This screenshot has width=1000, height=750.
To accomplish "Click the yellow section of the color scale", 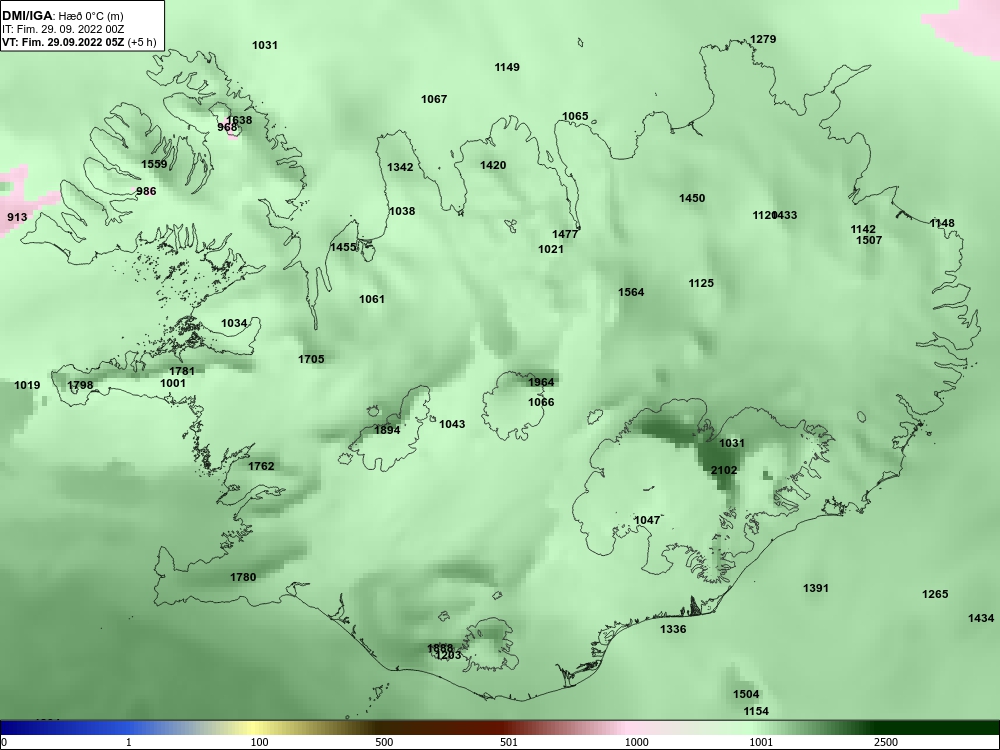I will click(x=255, y=728).
